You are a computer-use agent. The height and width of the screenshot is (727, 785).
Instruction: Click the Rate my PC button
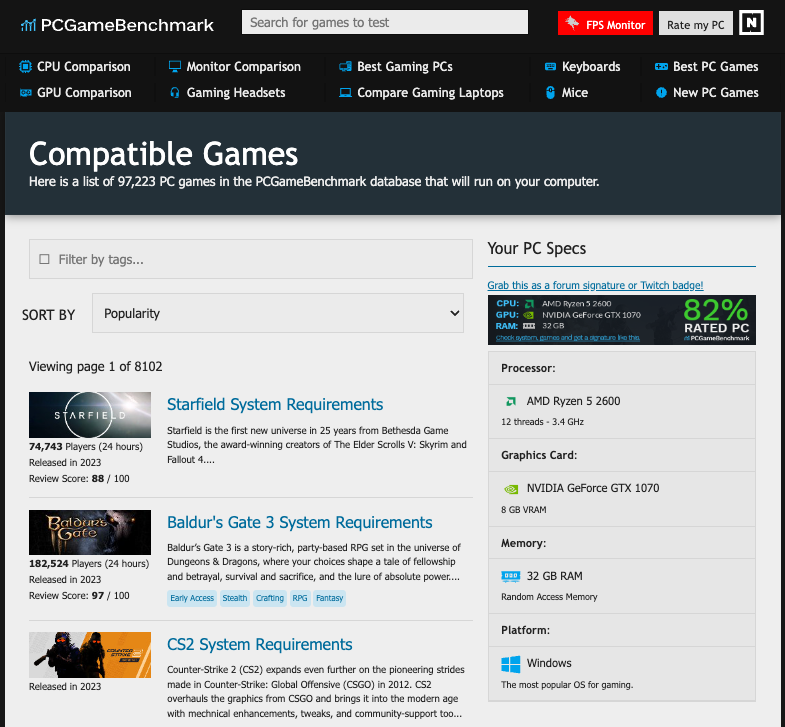(x=695, y=23)
